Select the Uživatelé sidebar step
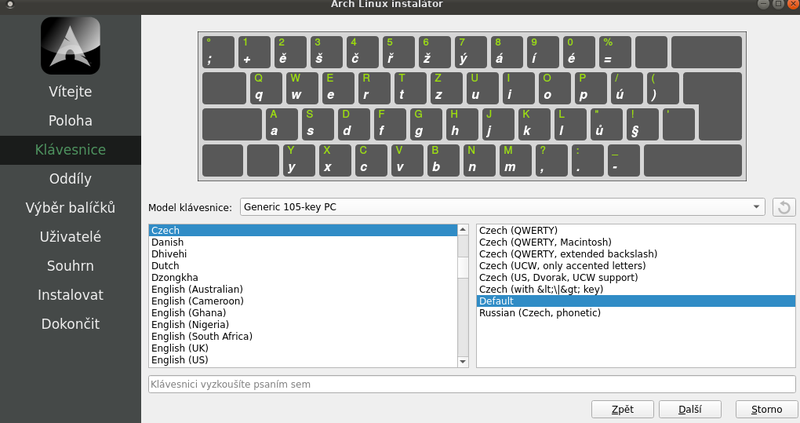The width and height of the screenshot is (800, 423). [x=70, y=237]
